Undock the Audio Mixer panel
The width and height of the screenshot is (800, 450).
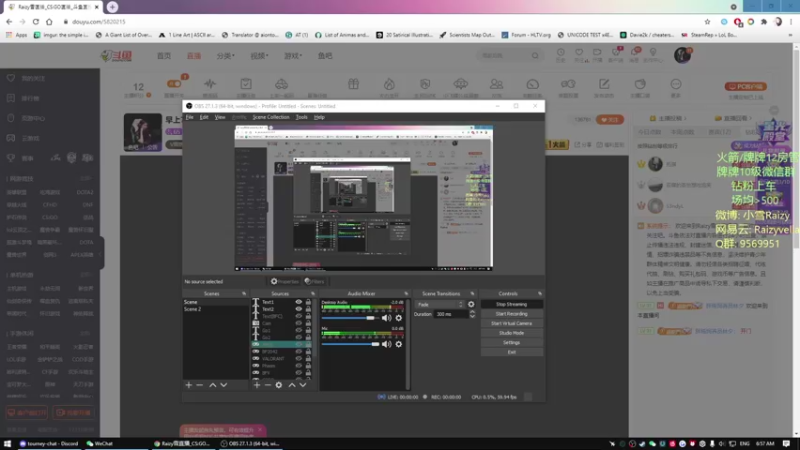click(406, 294)
